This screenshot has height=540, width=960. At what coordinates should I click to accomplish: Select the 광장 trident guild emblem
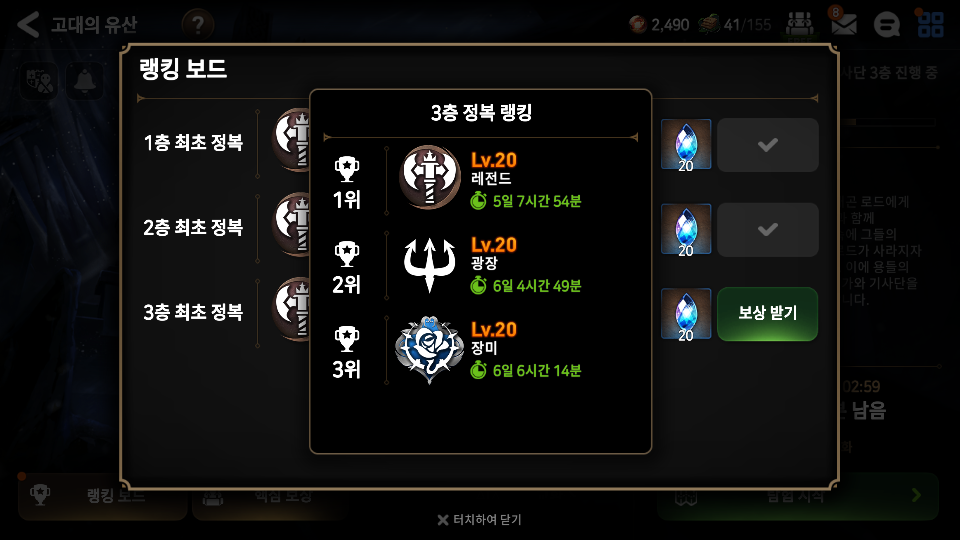tap(430, 264)
